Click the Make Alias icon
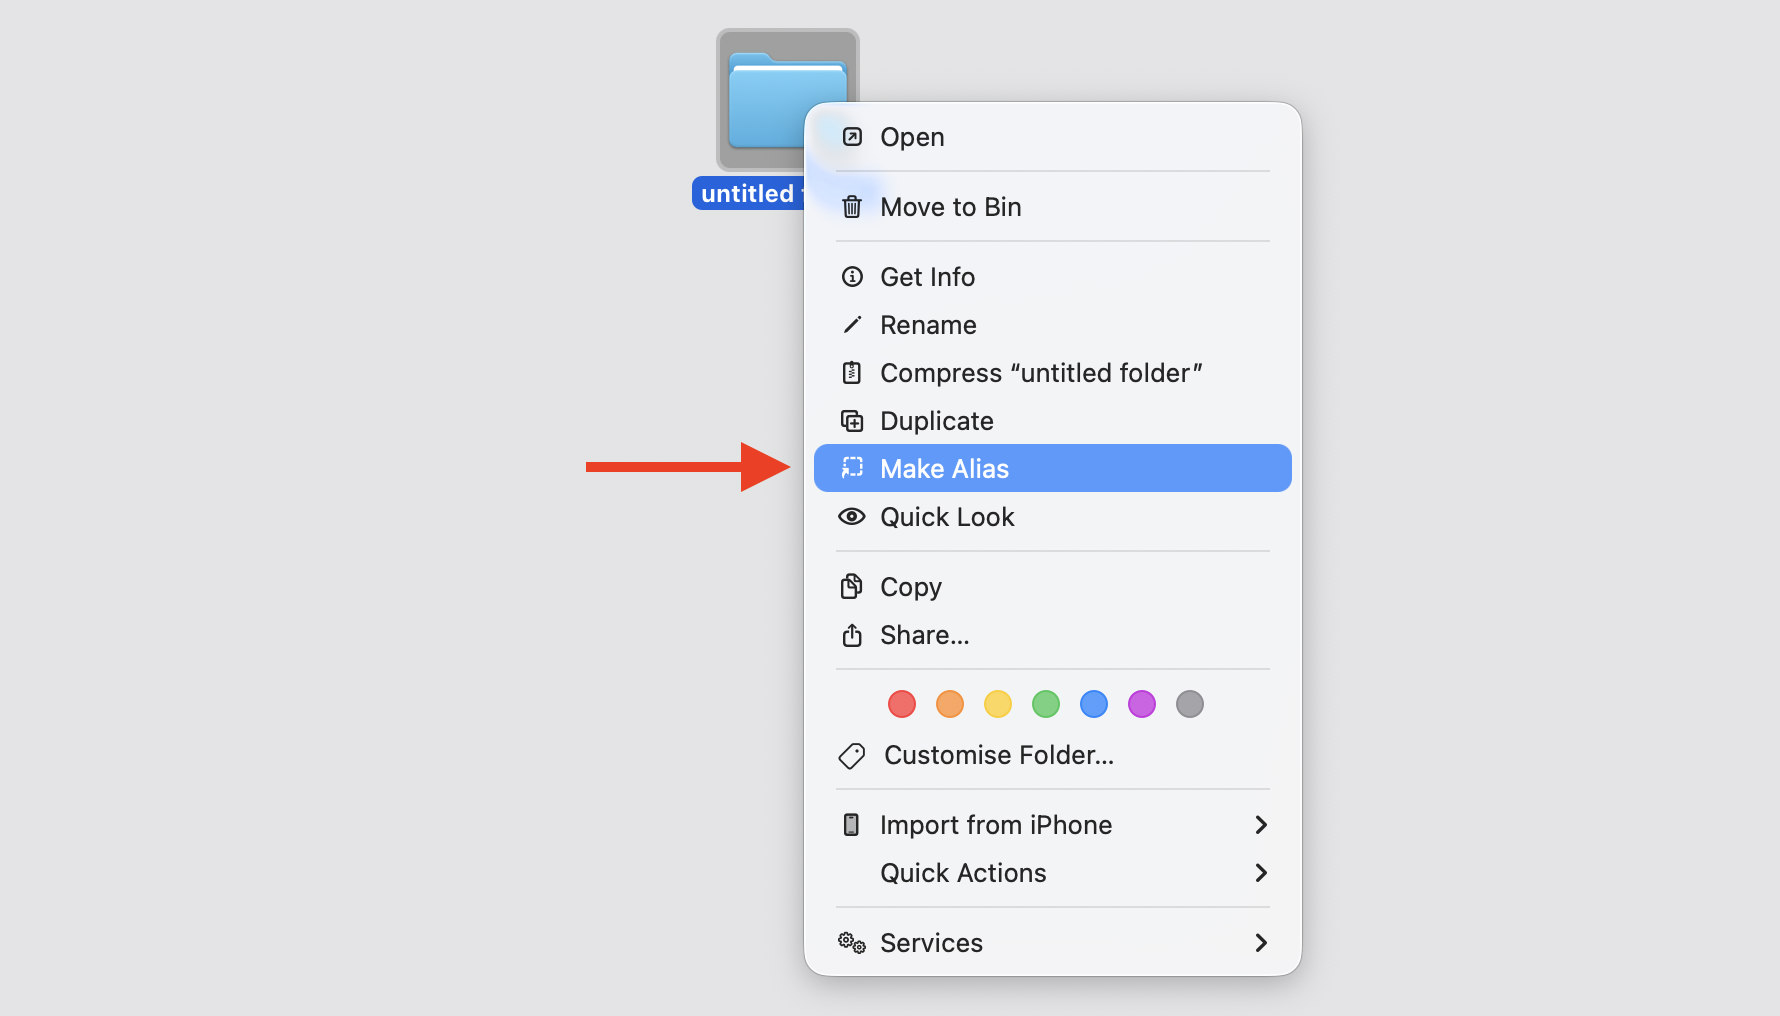This screenshot has height=1016, width=1780. point(852,468)
